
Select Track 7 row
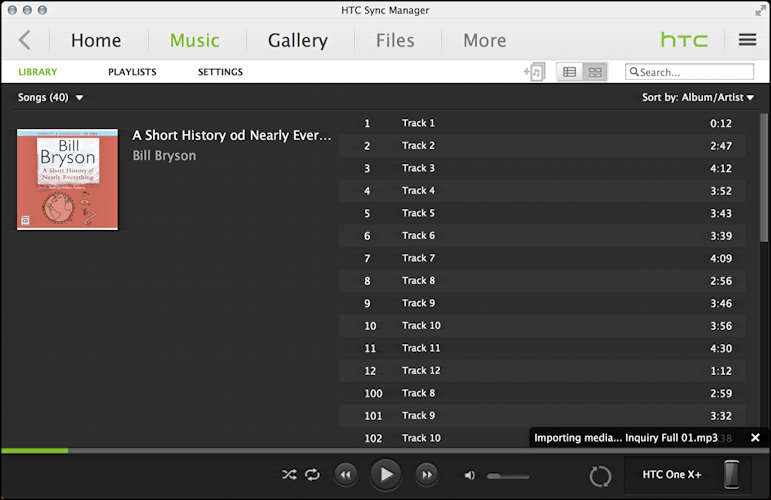tap(542, 258)
